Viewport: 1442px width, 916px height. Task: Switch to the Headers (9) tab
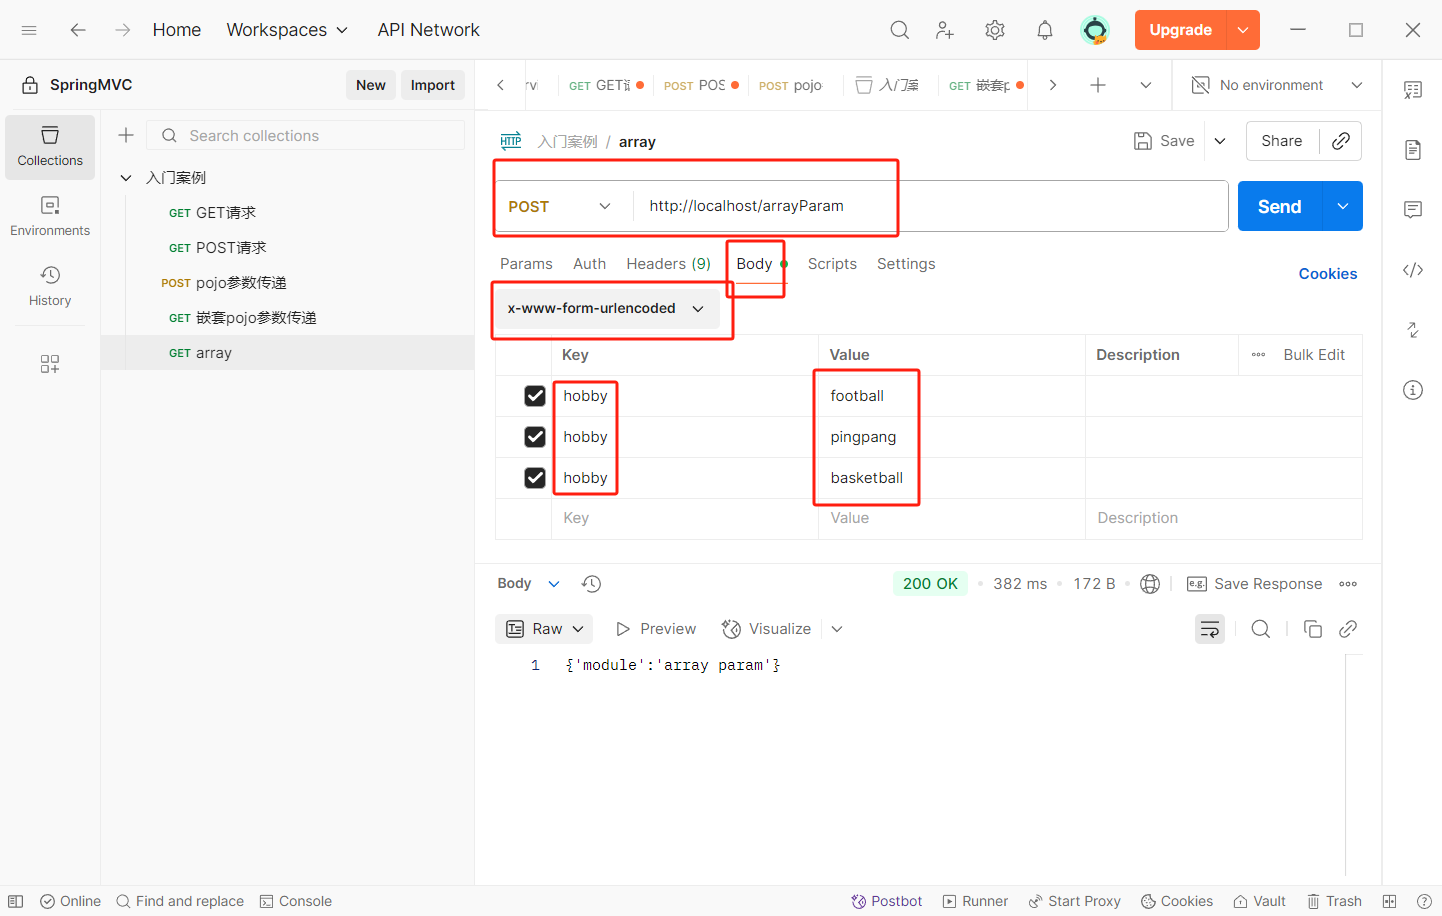pos(668,264)
